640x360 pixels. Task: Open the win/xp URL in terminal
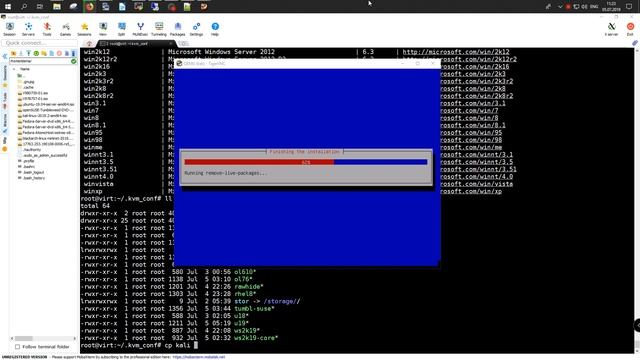(x=471, y=191)
